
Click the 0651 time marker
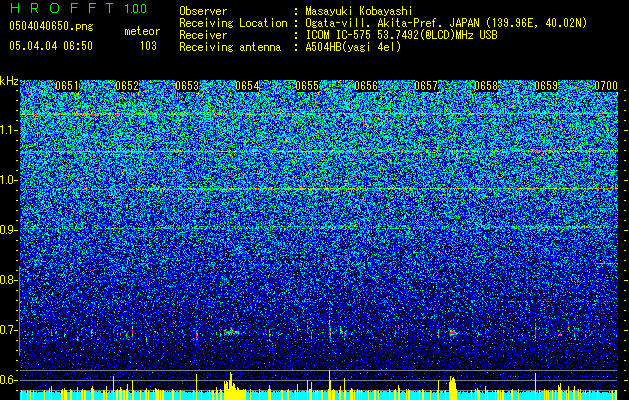[67, 86]
